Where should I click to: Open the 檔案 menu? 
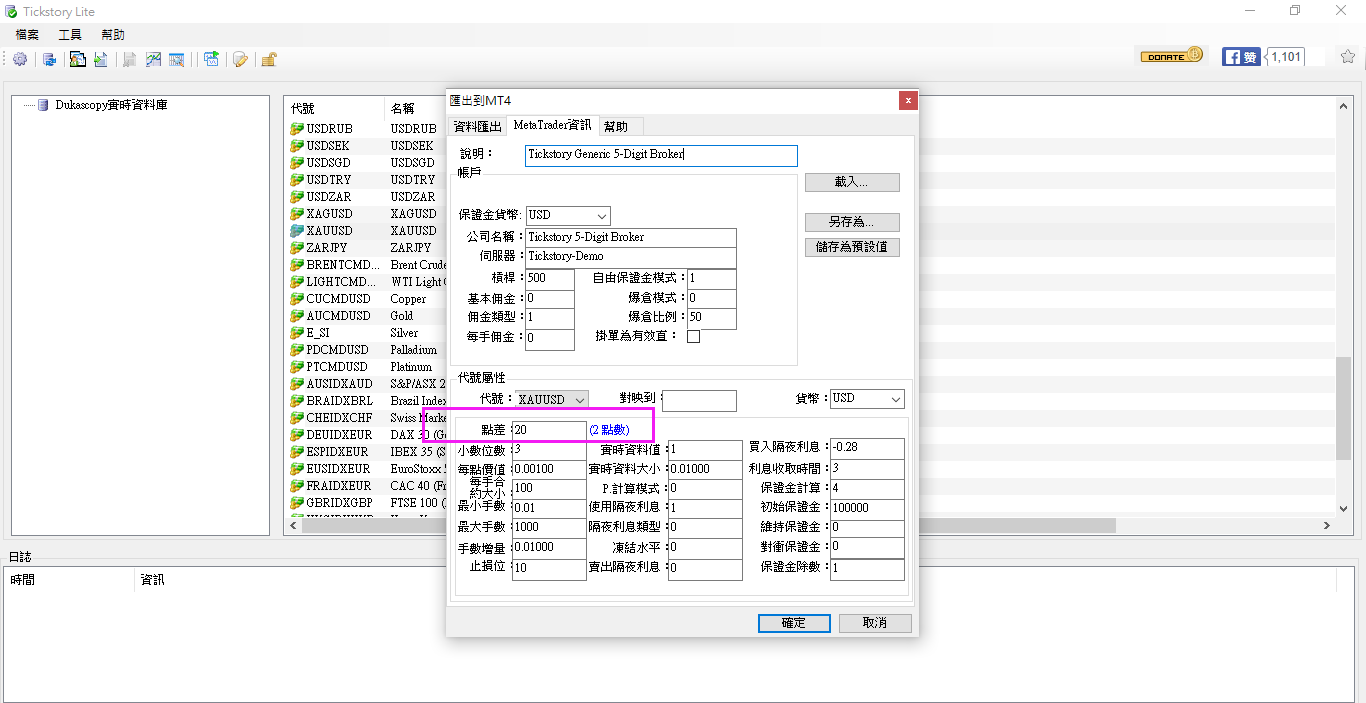pyautogui.click(x=27, y=34)
